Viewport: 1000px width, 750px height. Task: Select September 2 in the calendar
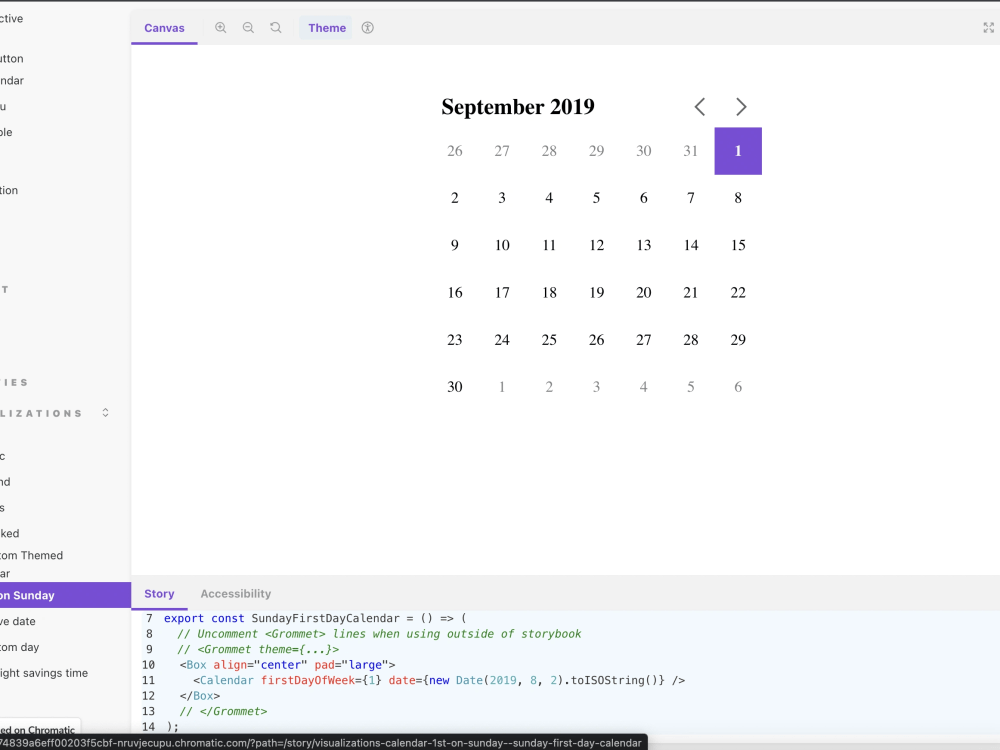click(x=455, y=198)
